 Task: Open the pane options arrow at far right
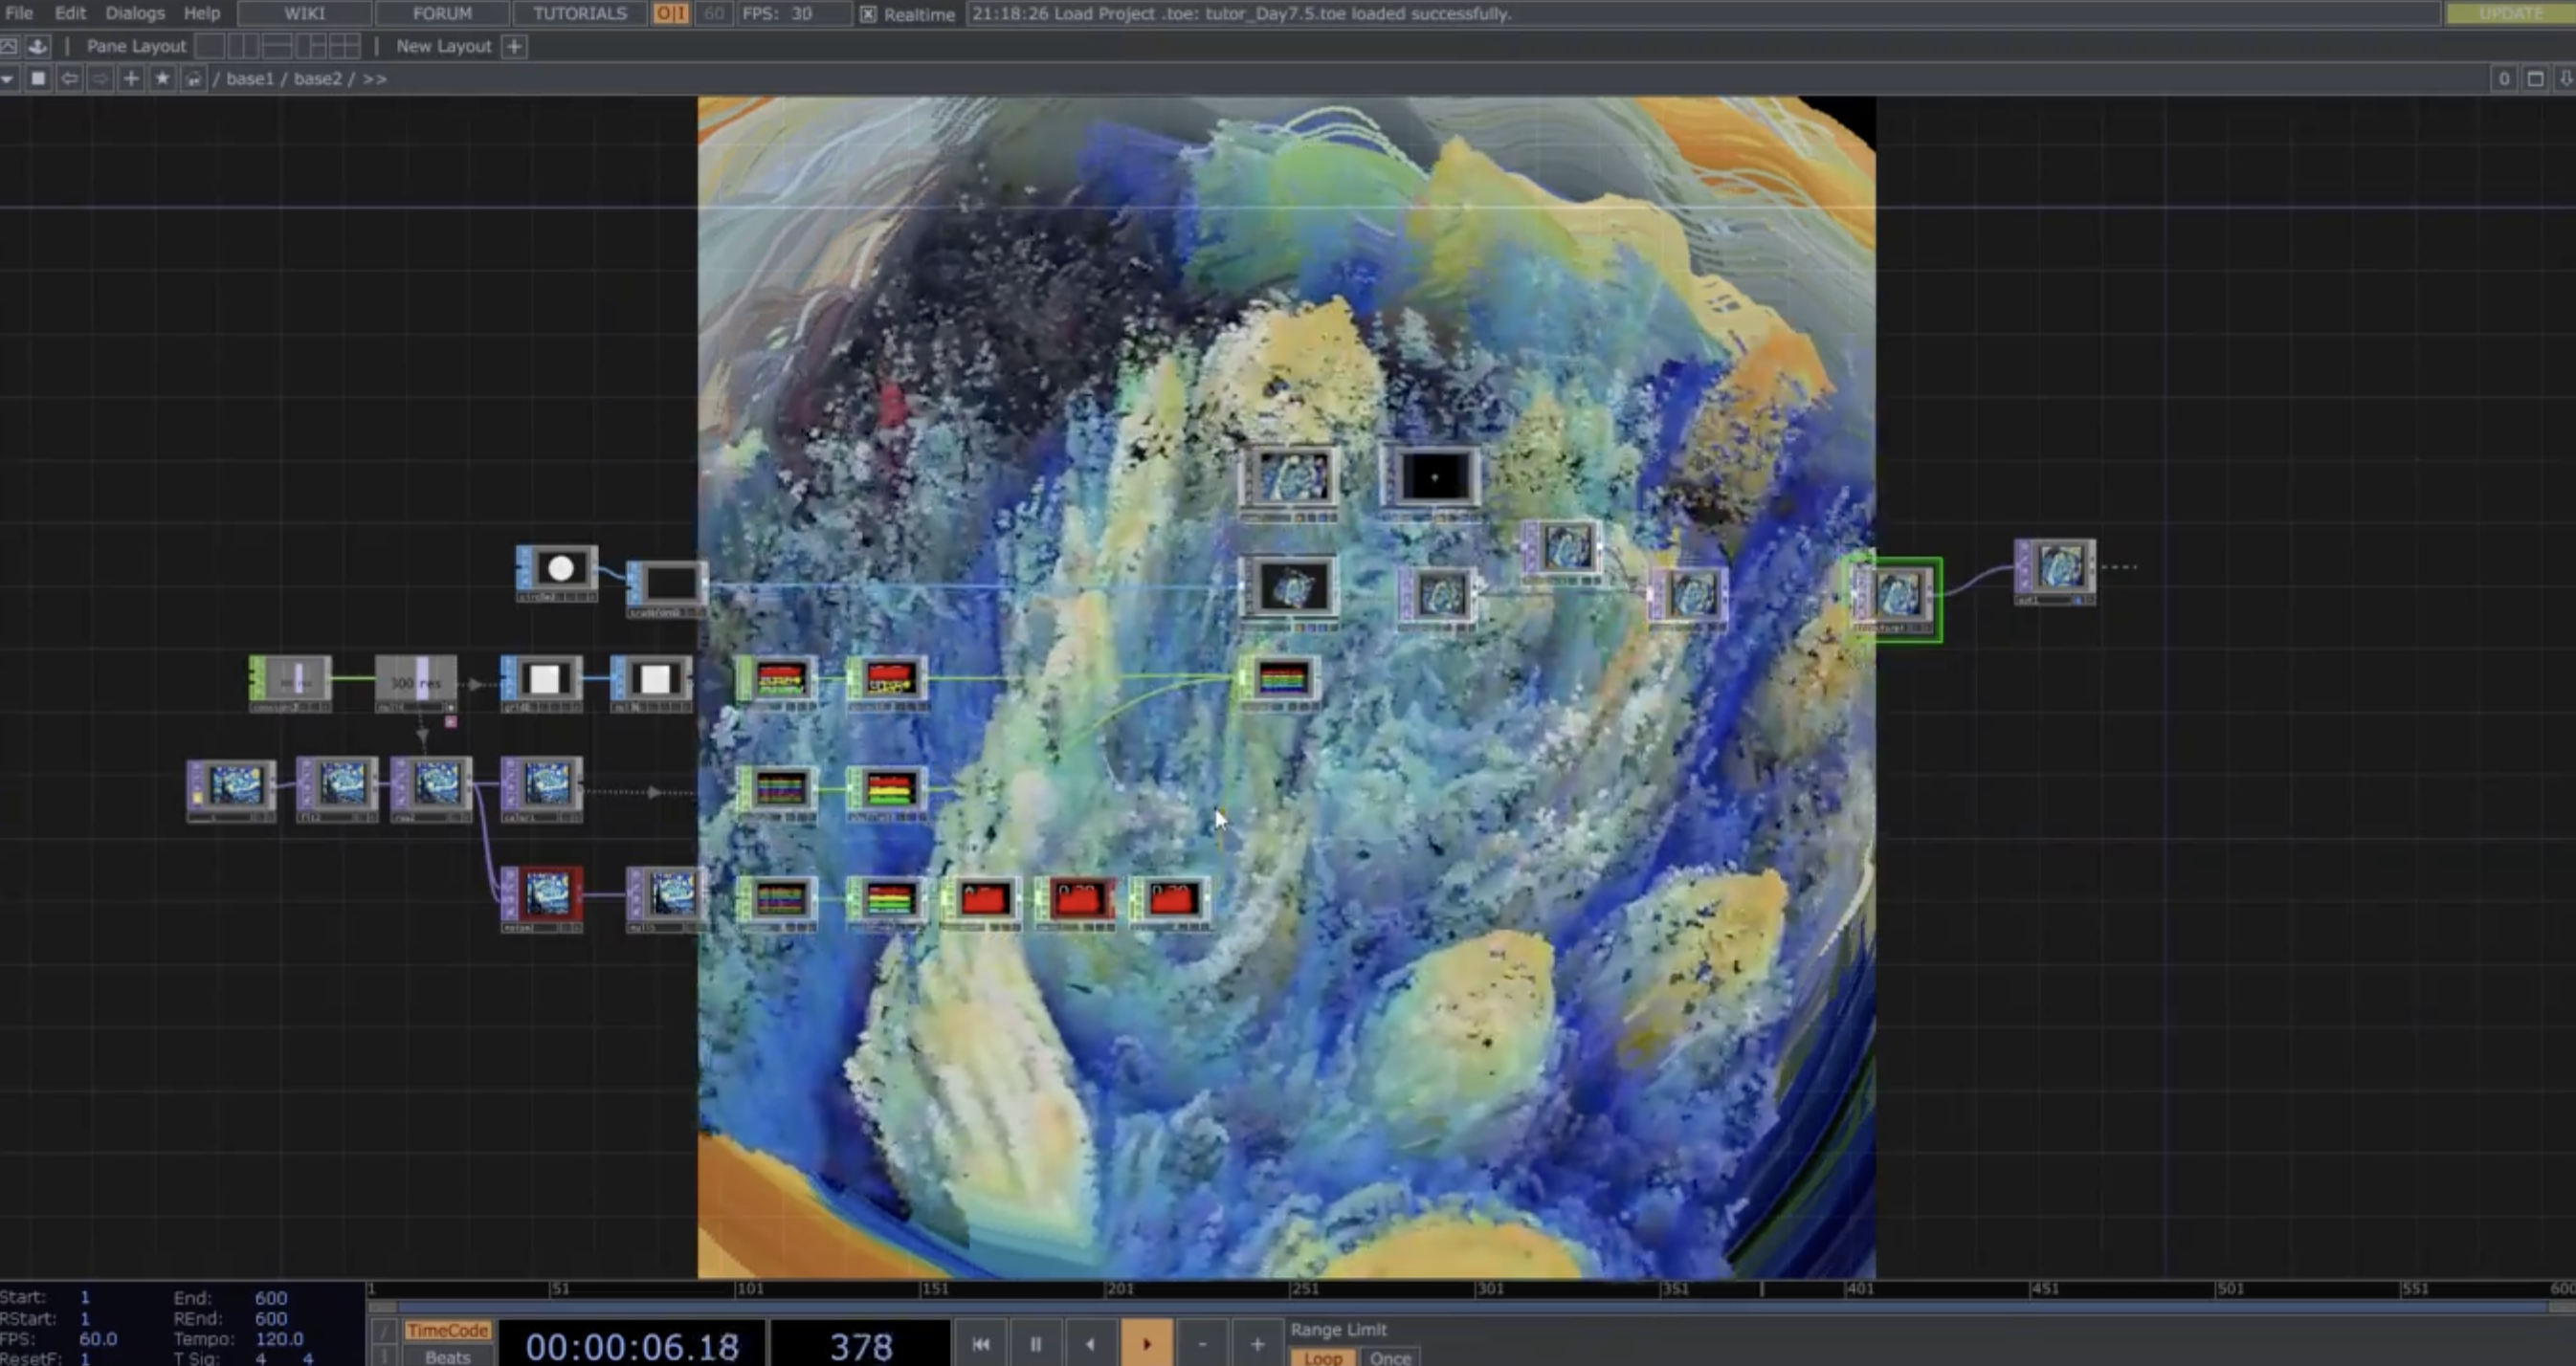pos(2565,78)
